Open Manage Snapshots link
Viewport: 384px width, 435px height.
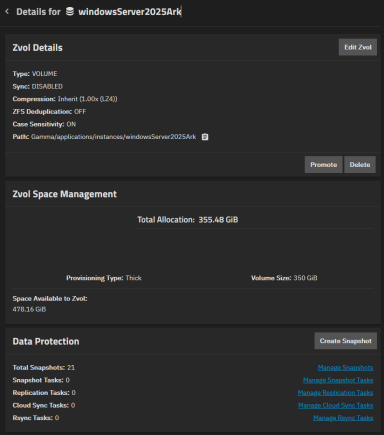(x=345, y=368)
